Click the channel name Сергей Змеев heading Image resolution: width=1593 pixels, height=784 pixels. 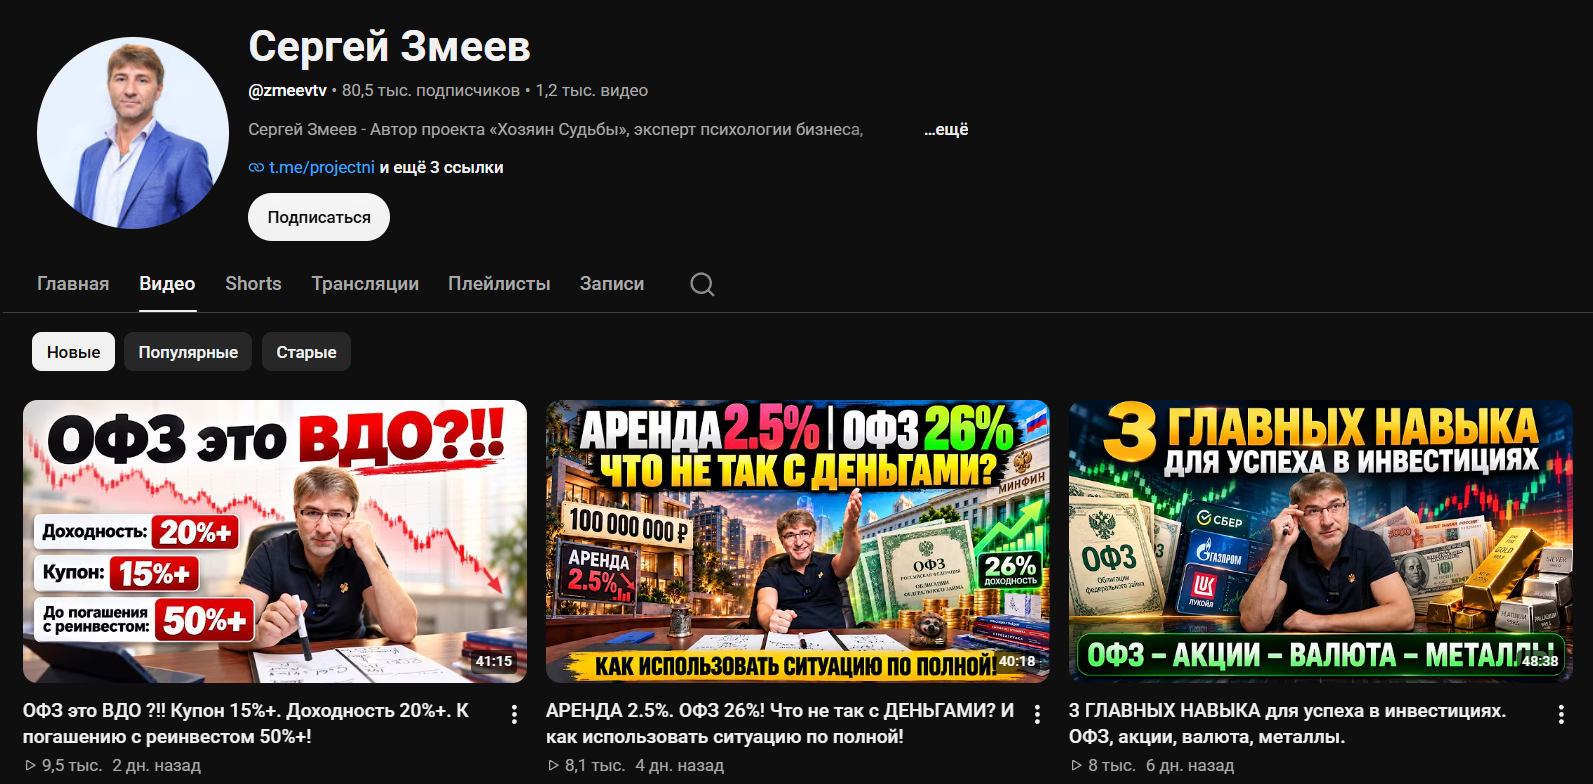389,46
